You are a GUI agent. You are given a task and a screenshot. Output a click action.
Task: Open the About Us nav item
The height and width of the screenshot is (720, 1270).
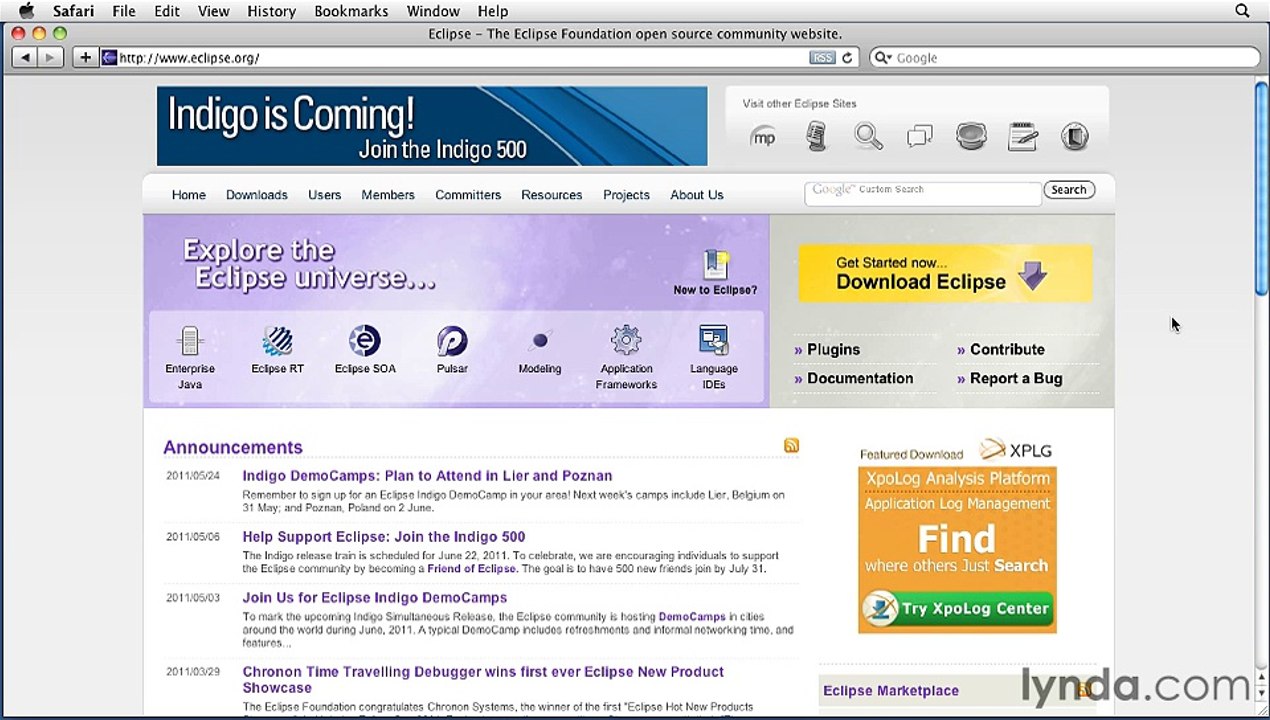coord(696,195)
